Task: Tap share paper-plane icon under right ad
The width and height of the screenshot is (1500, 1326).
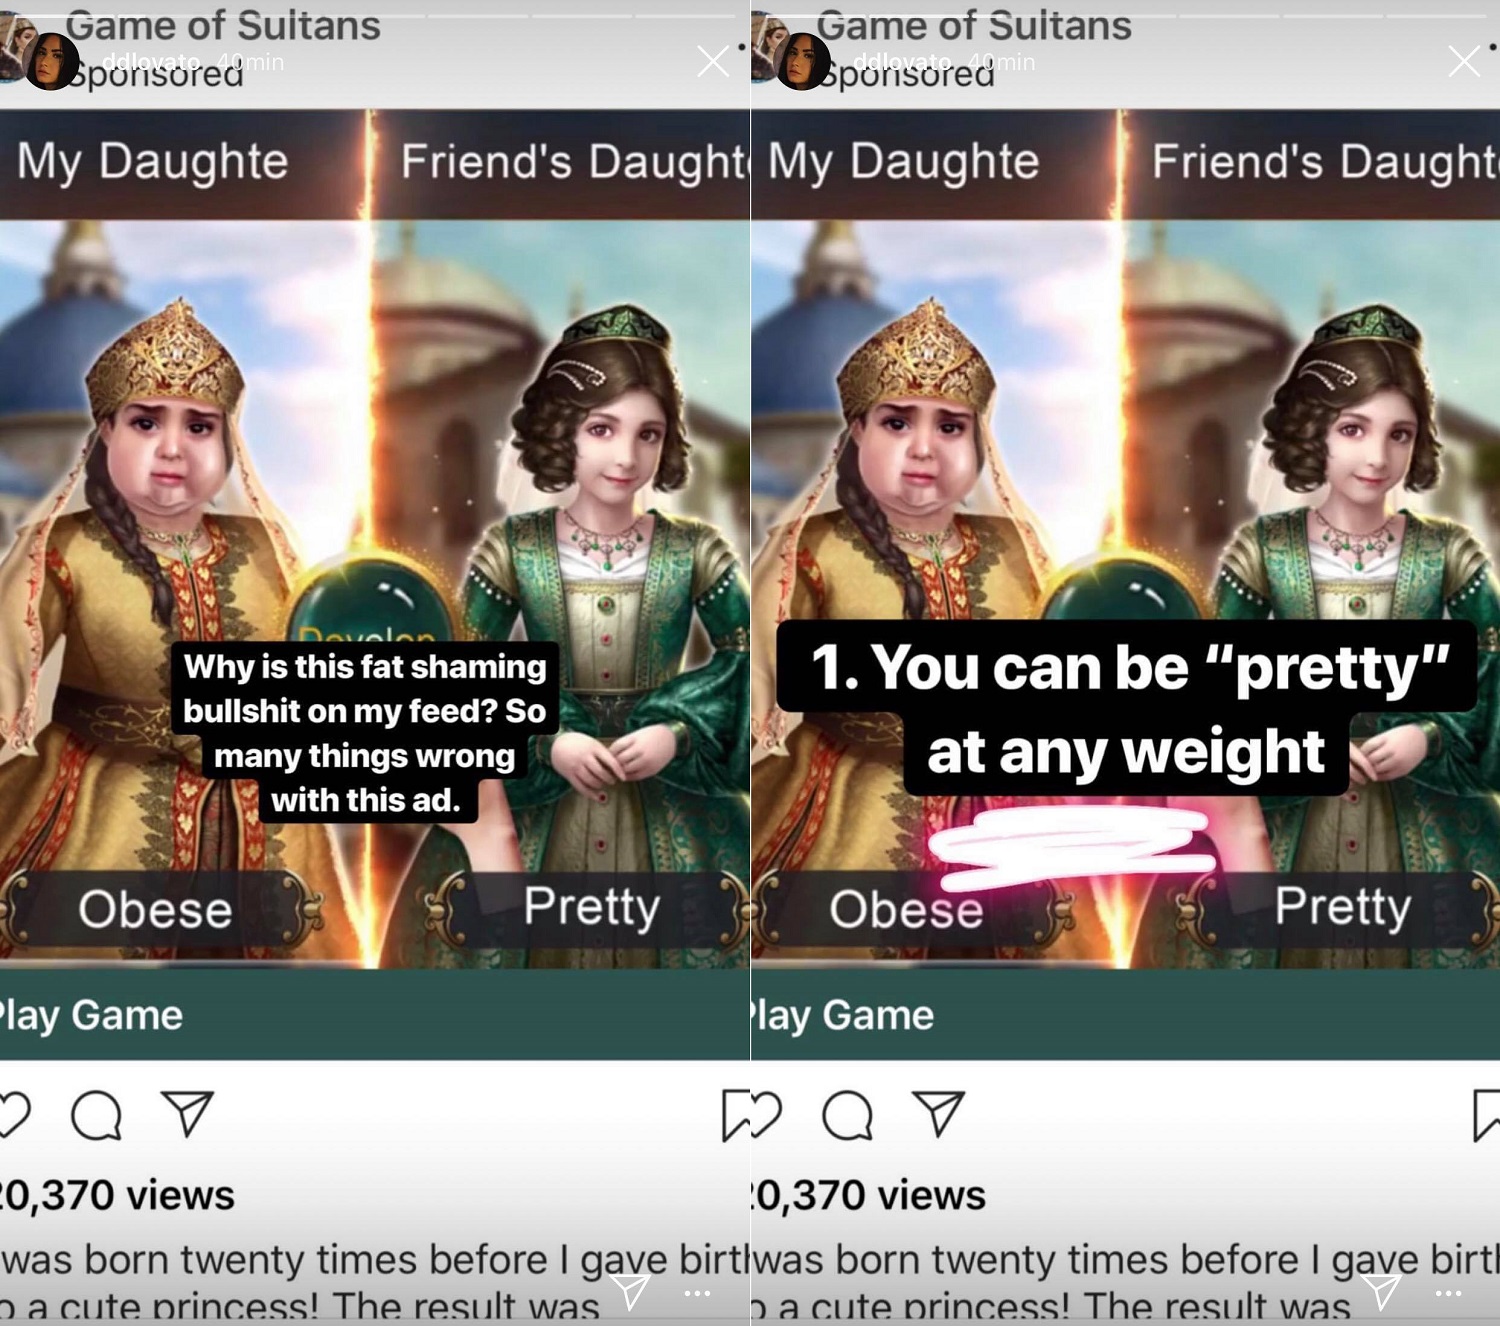Action: [939, 1113]
